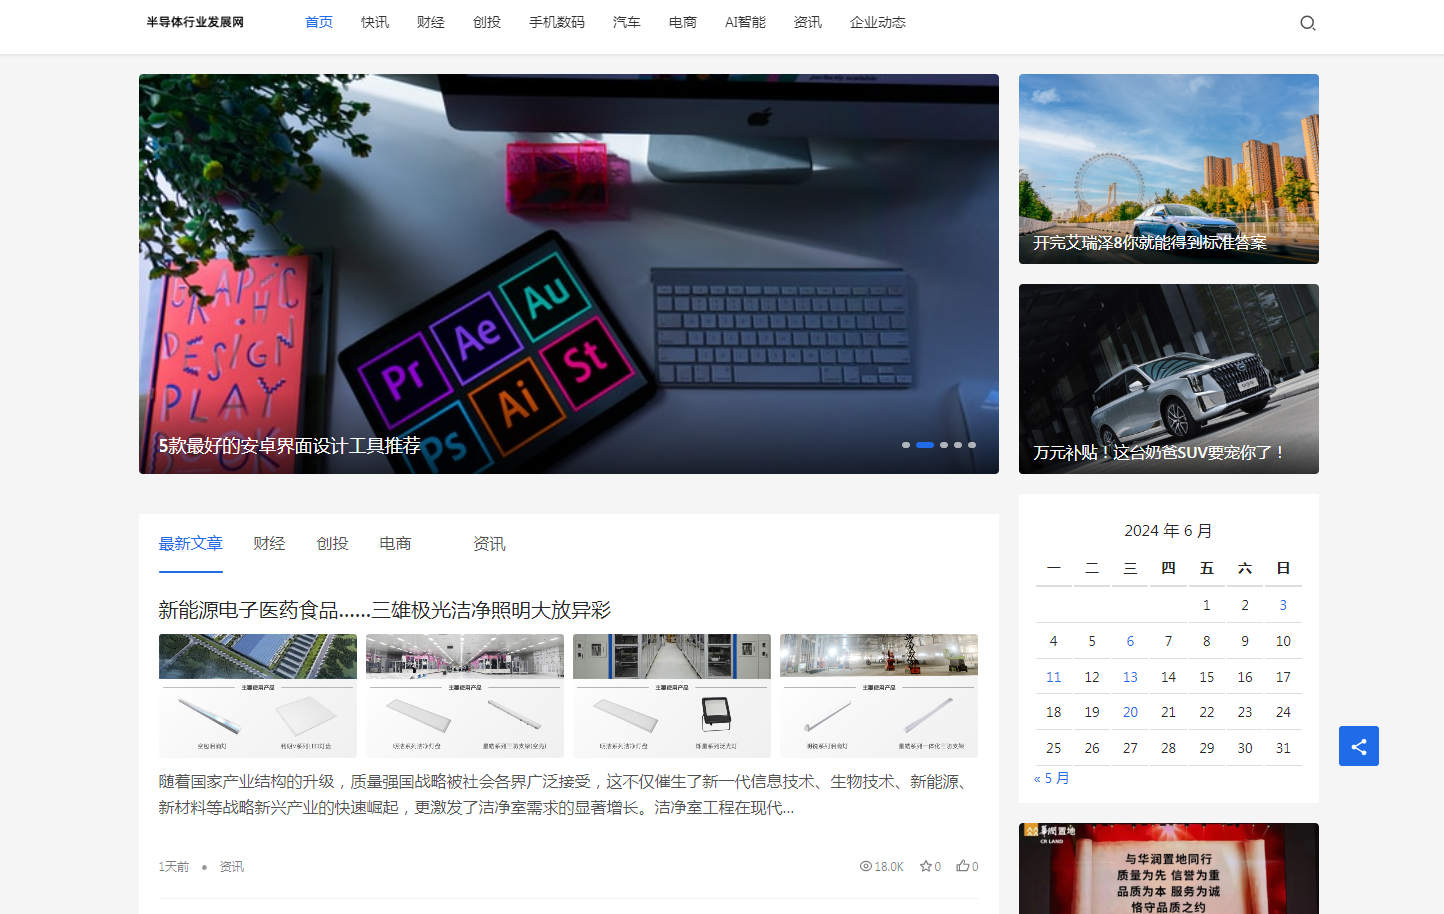The width and height of the screenshot is (1444, 914).
Task: Click fourth article thumbnail of workshop
Action: [x=879, y=696]
